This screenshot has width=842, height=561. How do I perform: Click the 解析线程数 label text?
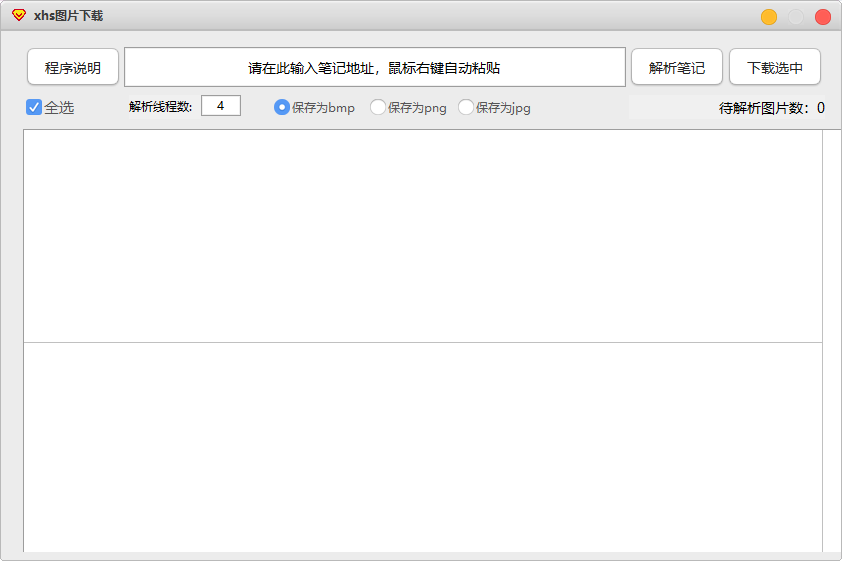tap(161, 106)
